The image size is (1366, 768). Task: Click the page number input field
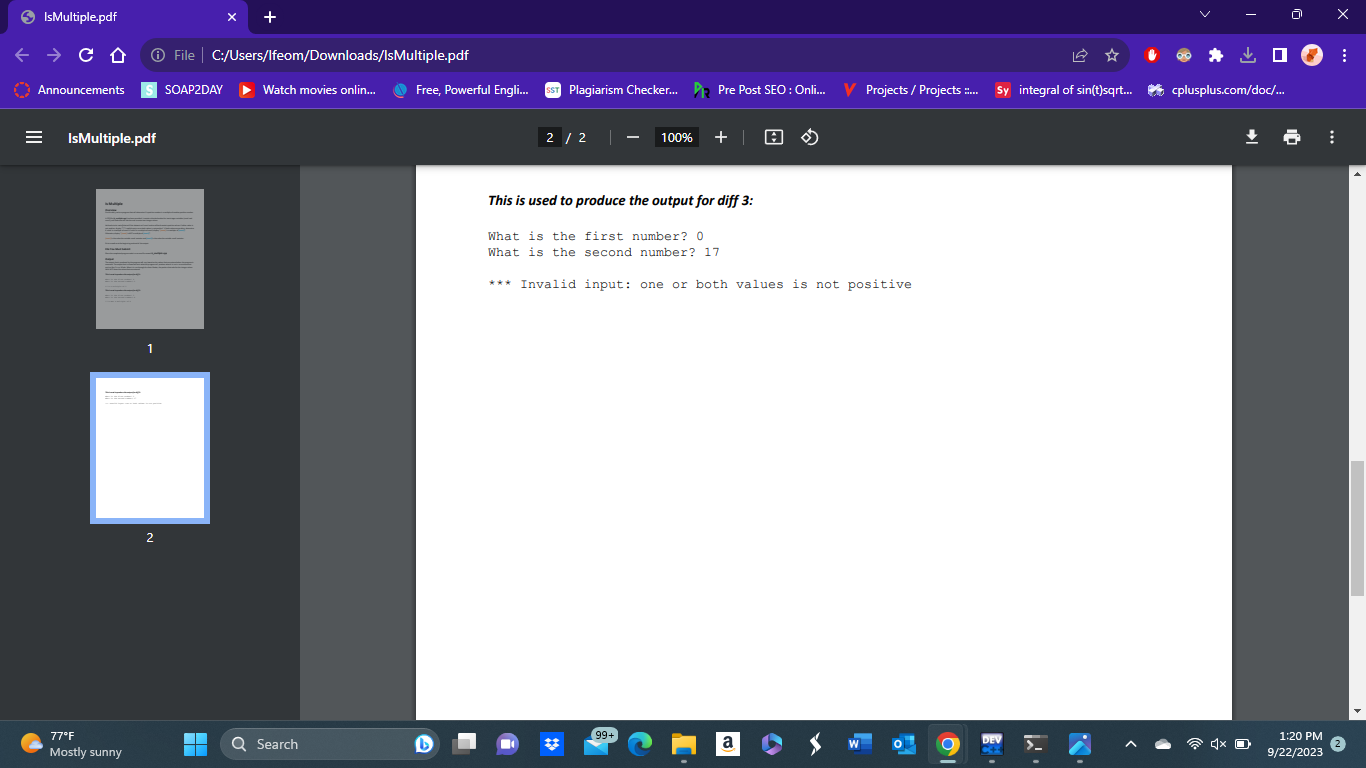(550, 137)
